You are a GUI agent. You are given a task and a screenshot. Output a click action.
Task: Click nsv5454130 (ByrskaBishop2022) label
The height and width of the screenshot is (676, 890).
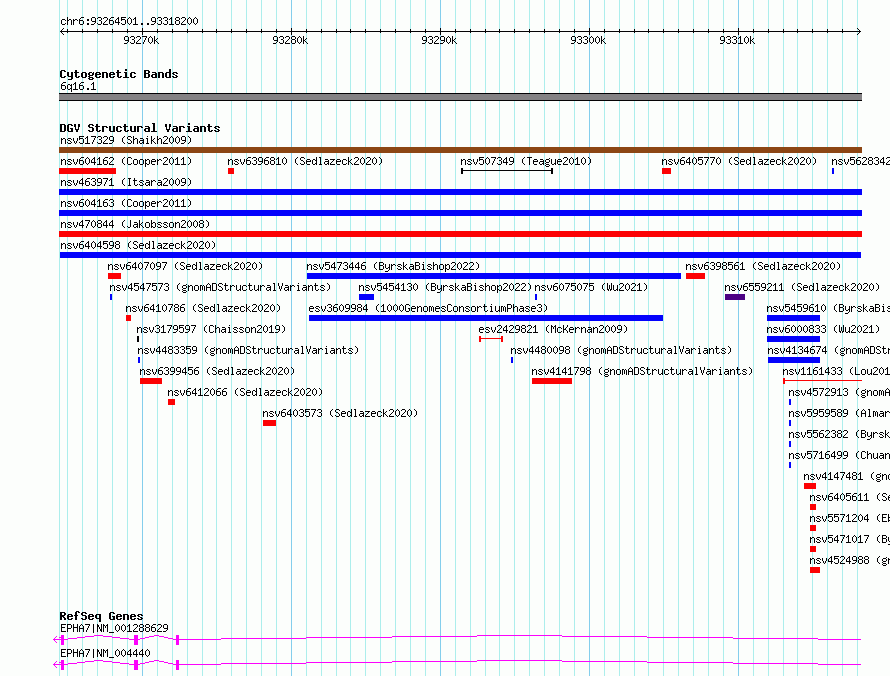tap(445, 287)
